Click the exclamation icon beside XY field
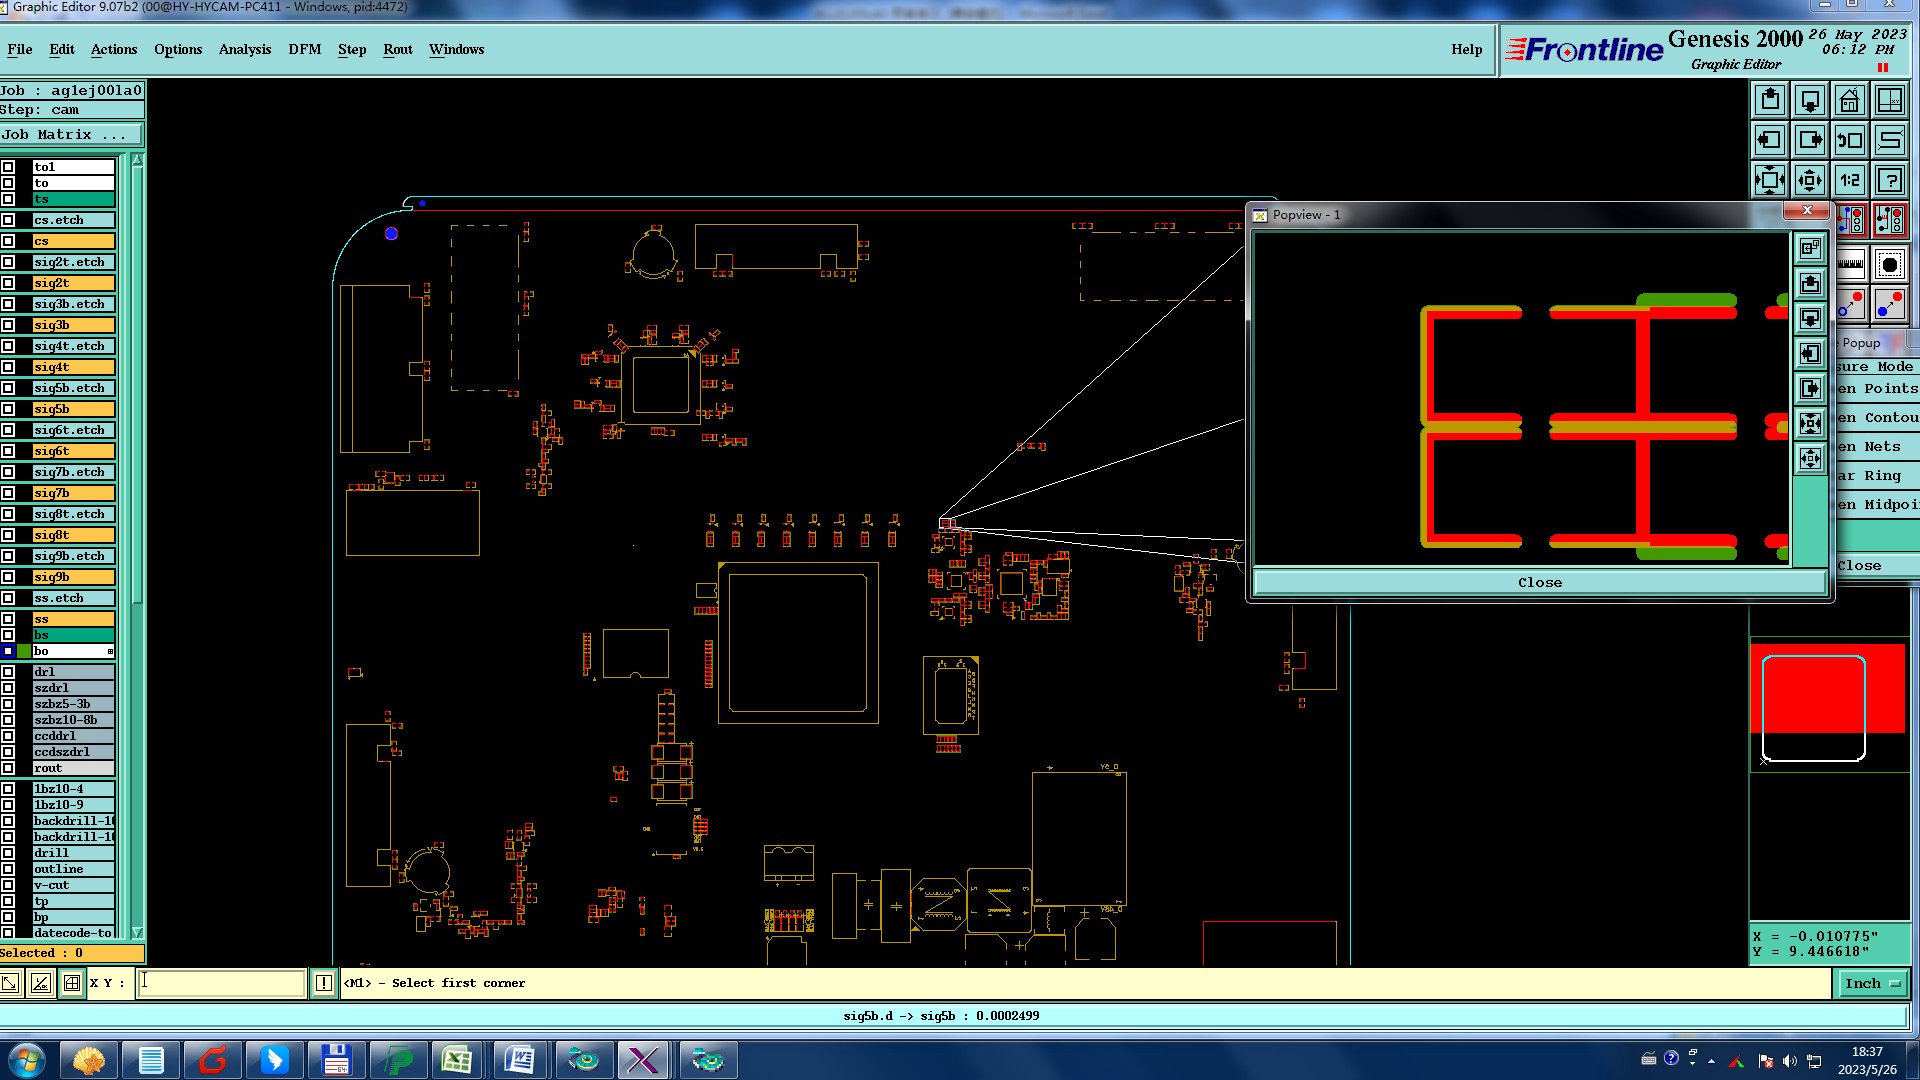The height and width of the screenshot is (1080, 1920). pyautogui.click(x=324, y=983)
